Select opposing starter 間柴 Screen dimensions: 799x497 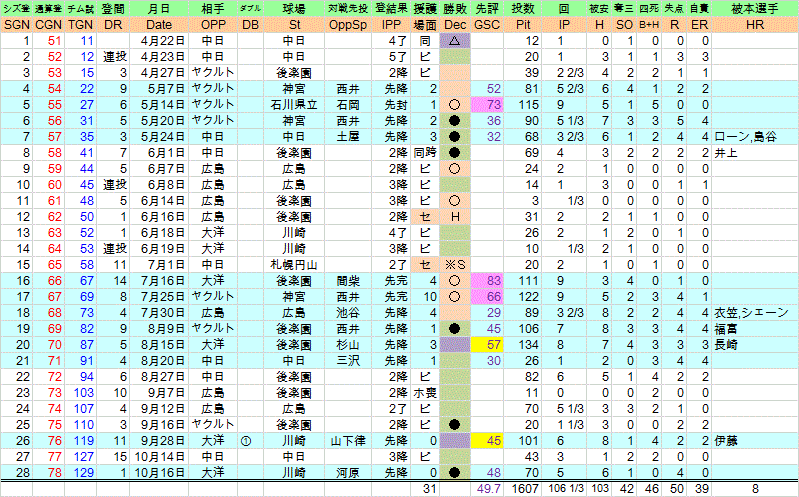[x=348, y=281]
